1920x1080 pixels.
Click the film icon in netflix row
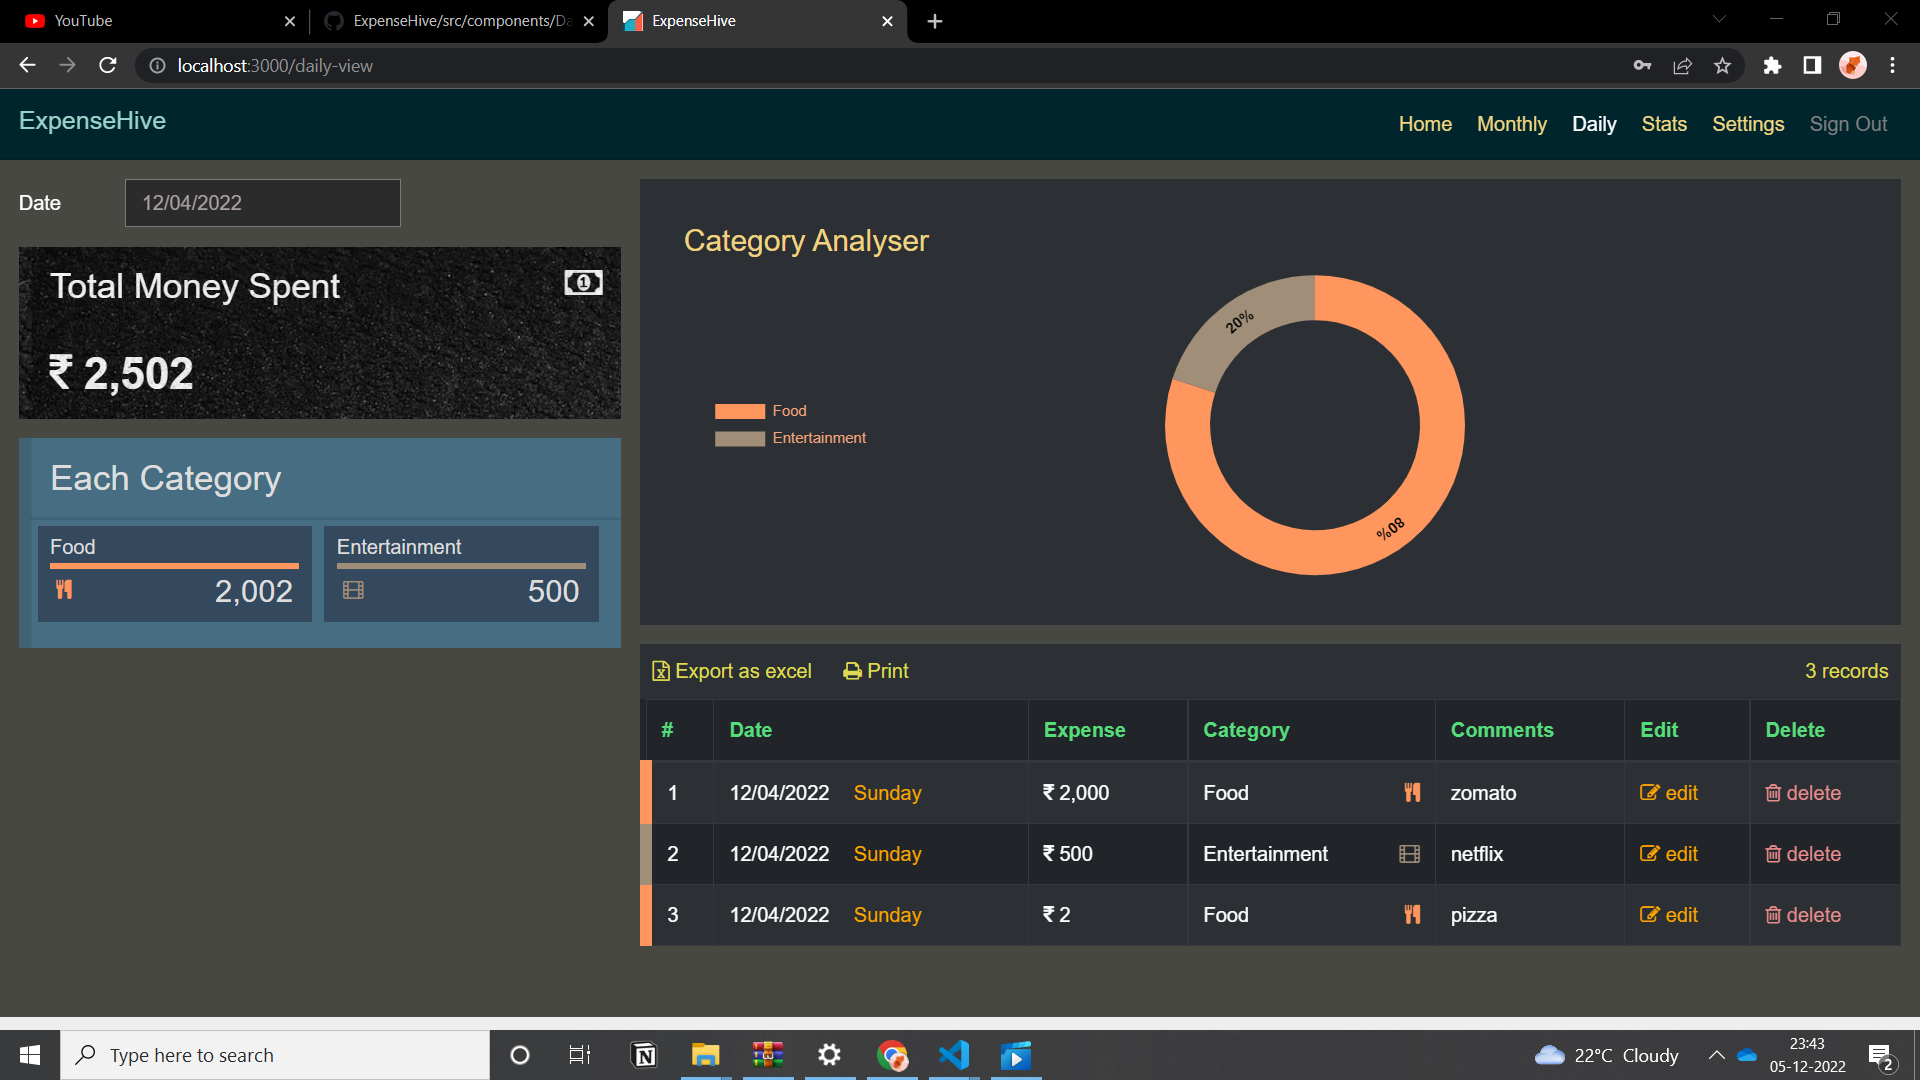tap(1409, 854)
